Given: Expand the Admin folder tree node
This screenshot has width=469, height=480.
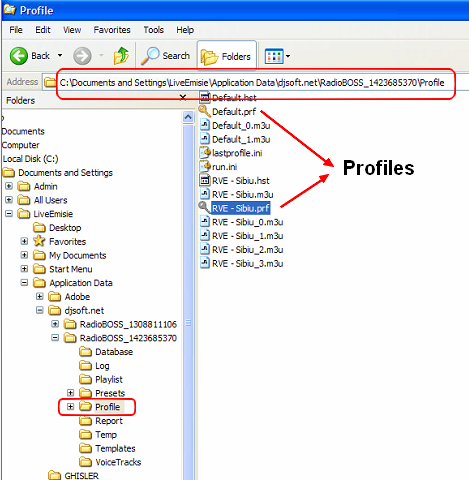Looking at the screenshot, I should click(9, 186).
